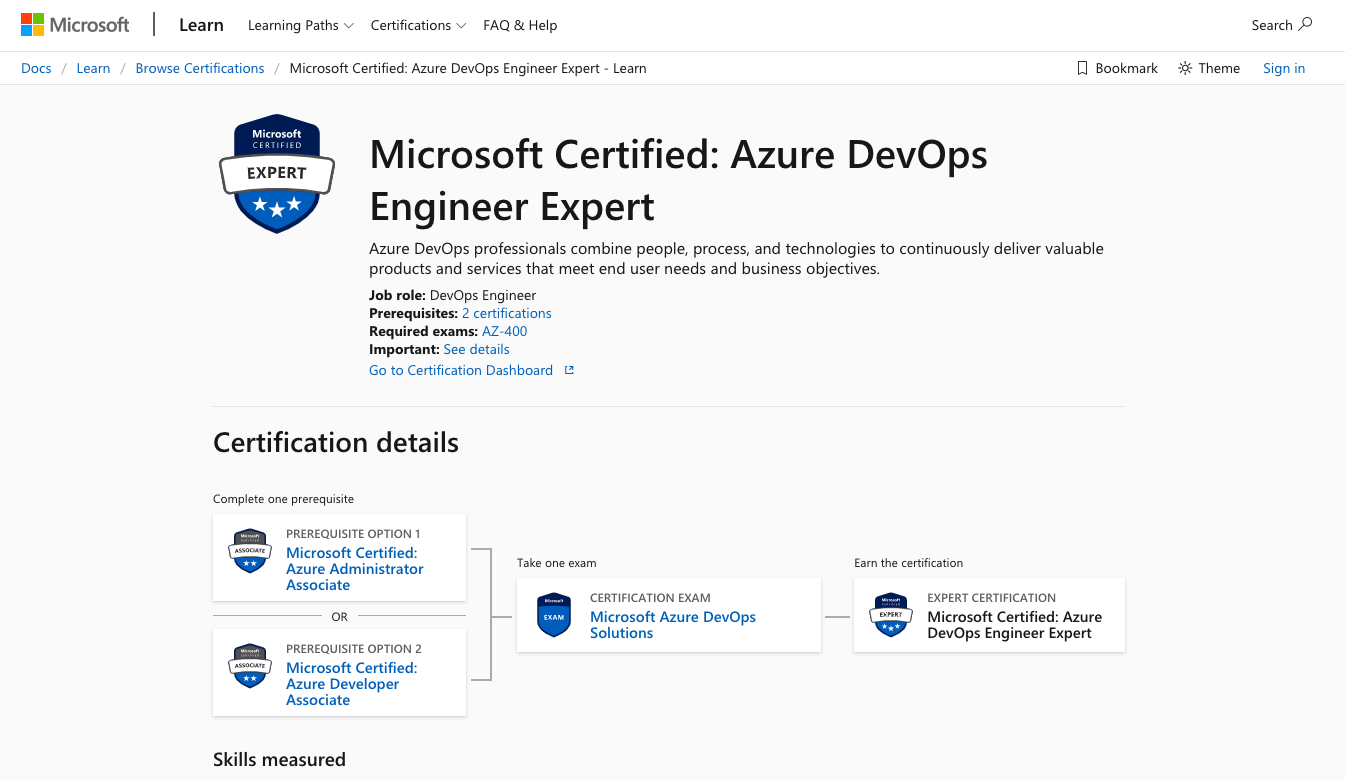Click the Sign in link

tap(1284, 68)
